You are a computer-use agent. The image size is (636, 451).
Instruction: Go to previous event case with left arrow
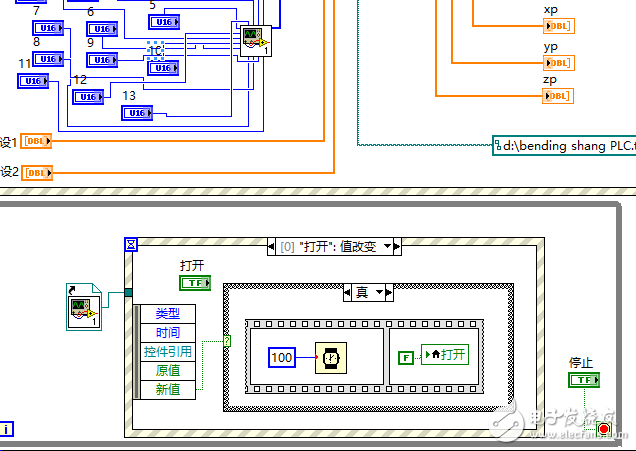click(271, 246)
